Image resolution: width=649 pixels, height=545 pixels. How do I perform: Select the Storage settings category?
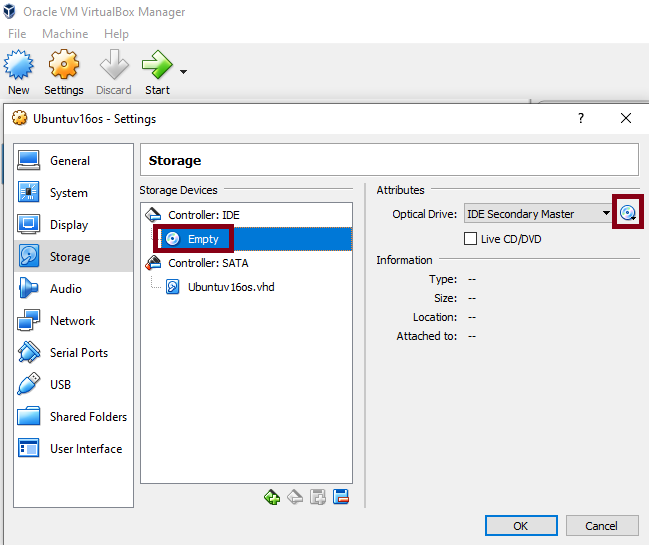(74, 257)
